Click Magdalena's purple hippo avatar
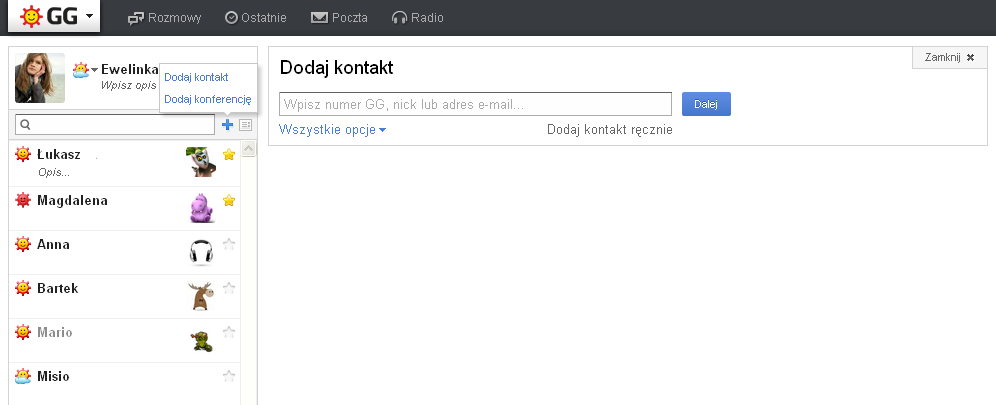 pyautogui.click(x=202, y=208)
